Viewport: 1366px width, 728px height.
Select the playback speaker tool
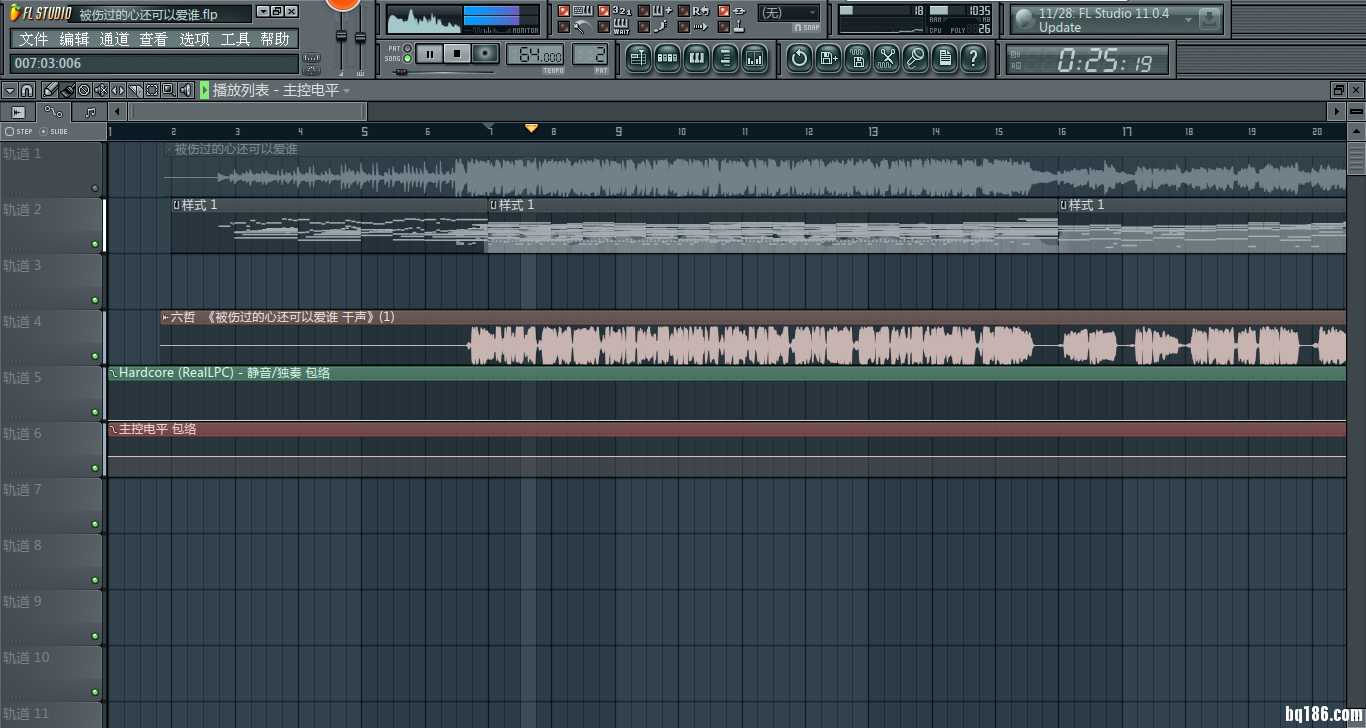click(186, 90)
